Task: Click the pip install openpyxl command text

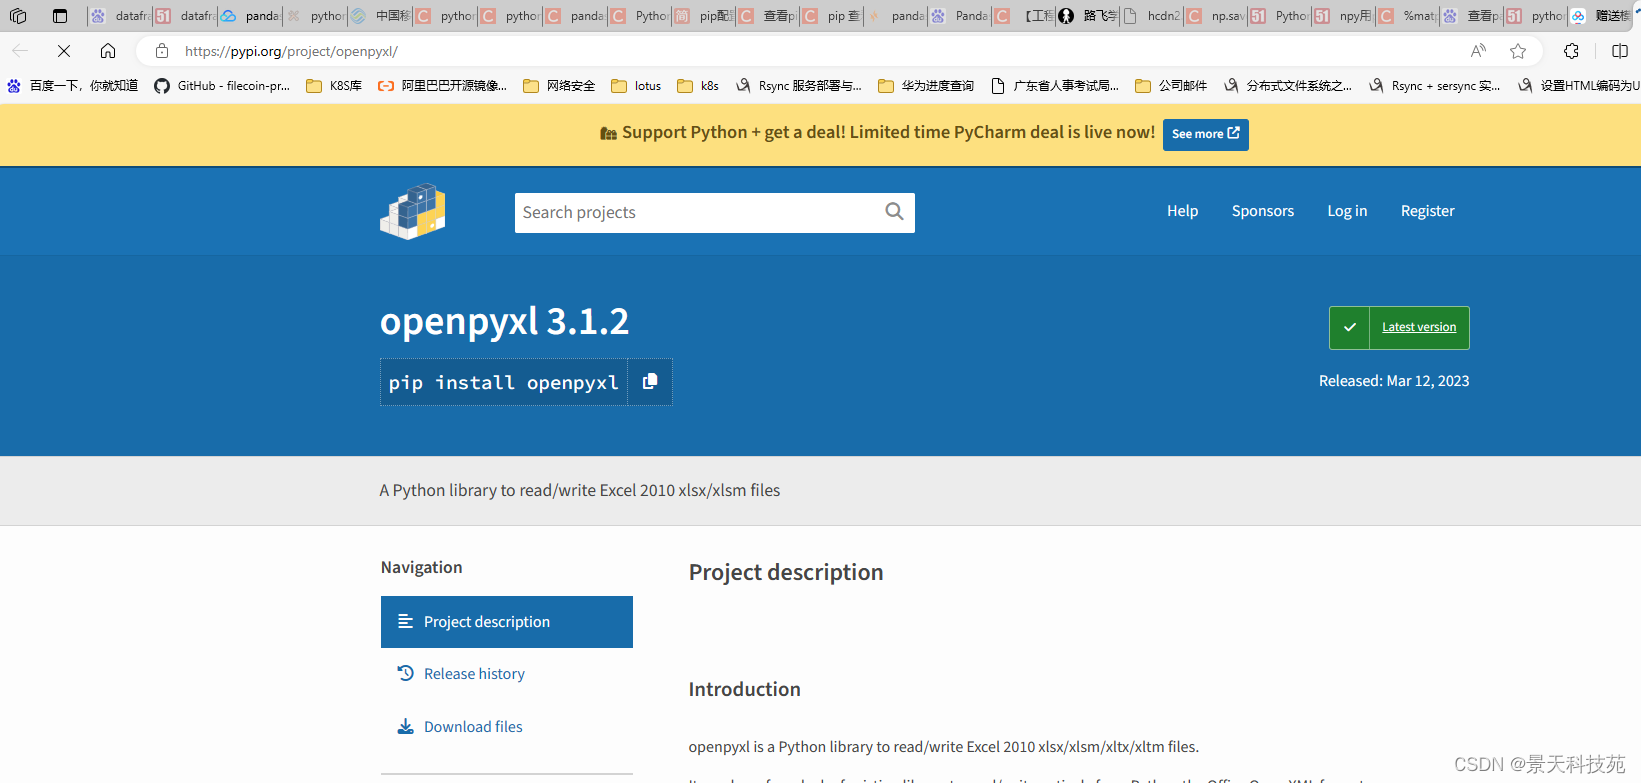Action: tap(504, 383)
